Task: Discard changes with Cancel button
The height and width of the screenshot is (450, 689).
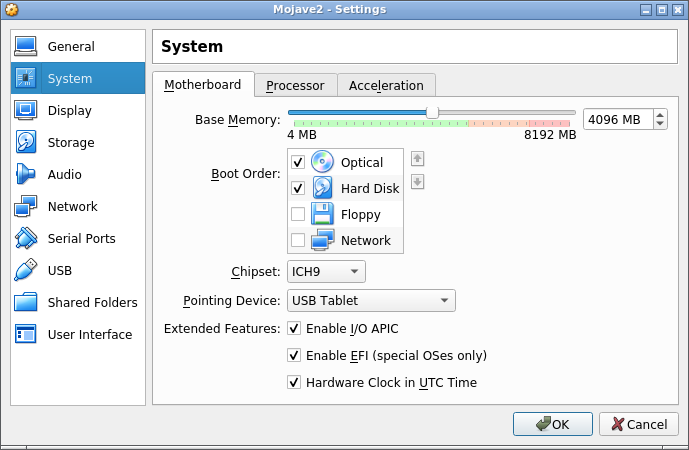Action: (x=639, y=424)
